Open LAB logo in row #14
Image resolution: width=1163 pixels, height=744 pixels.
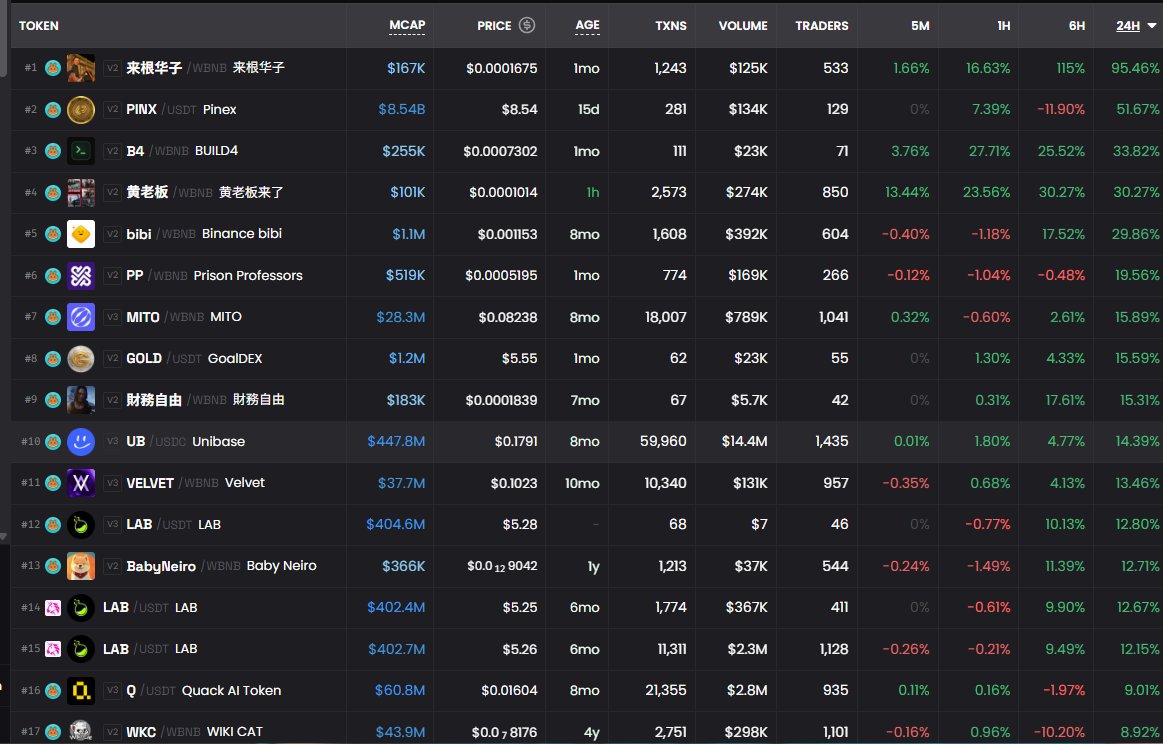(x=81, y=608)
